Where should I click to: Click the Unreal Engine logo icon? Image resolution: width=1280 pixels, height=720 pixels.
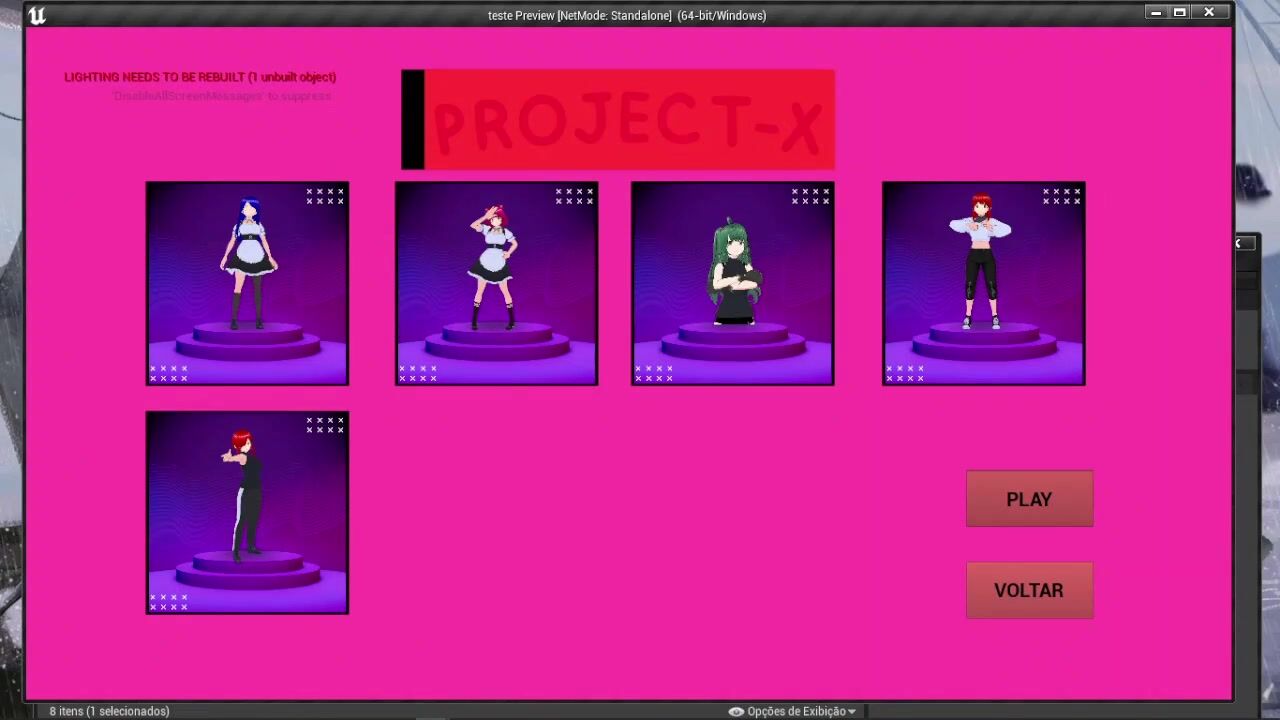[37, 15]
